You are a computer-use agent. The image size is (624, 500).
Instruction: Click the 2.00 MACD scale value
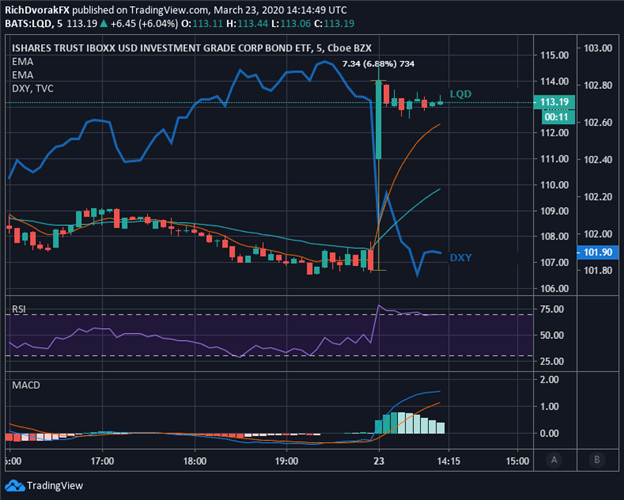549,380
